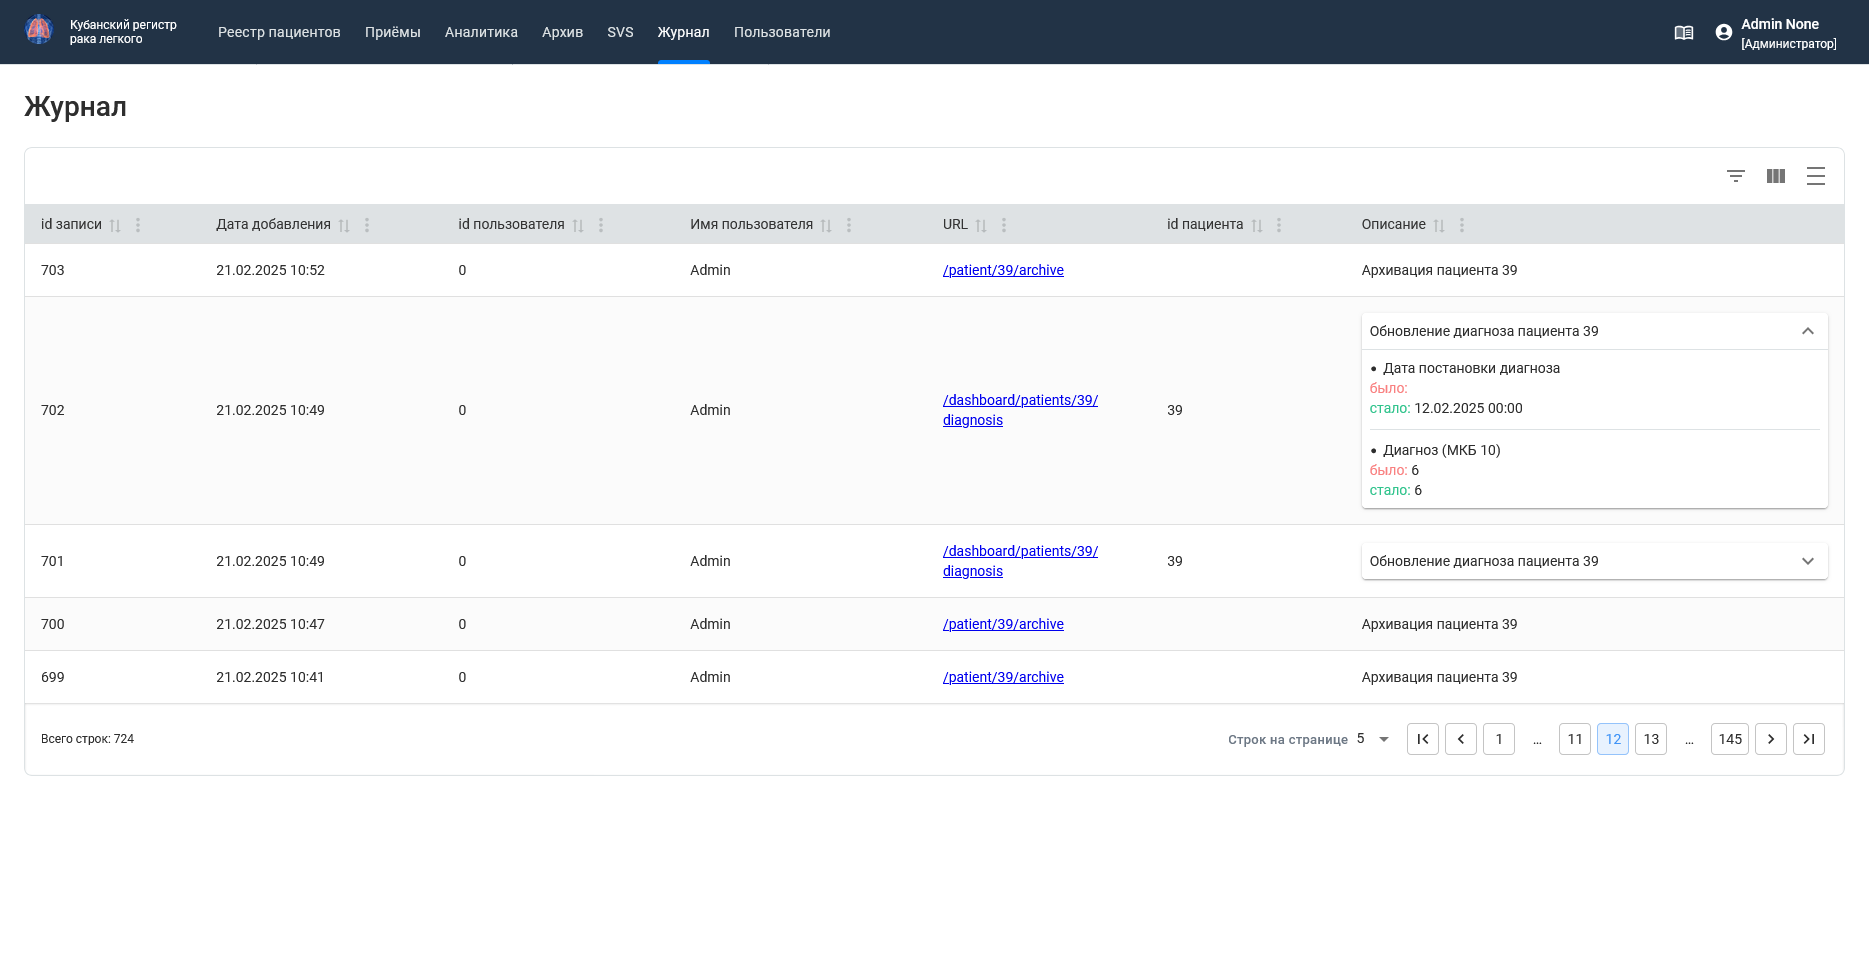This screenshot has height=955, width=1869.
Task: Click the Кубанский регистр lung logo
Action: click(39, 30)
